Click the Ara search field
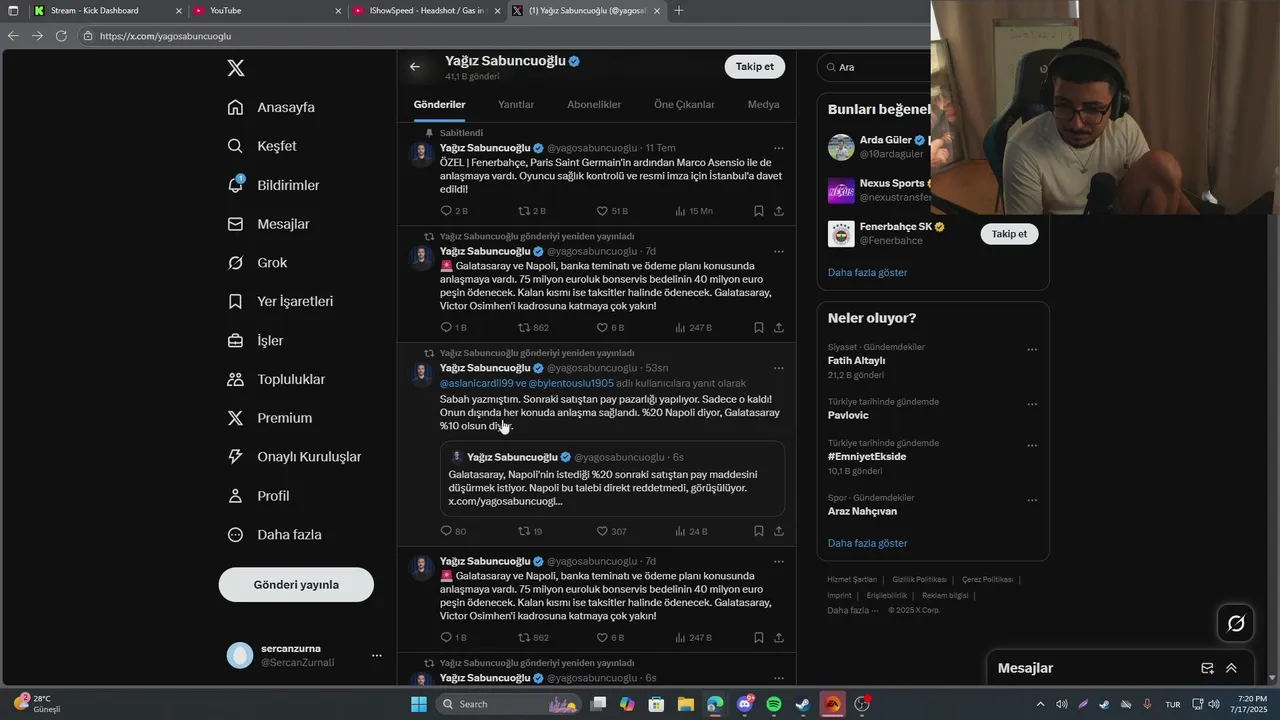Screen dimensions: 1280x720 (876, 67)
